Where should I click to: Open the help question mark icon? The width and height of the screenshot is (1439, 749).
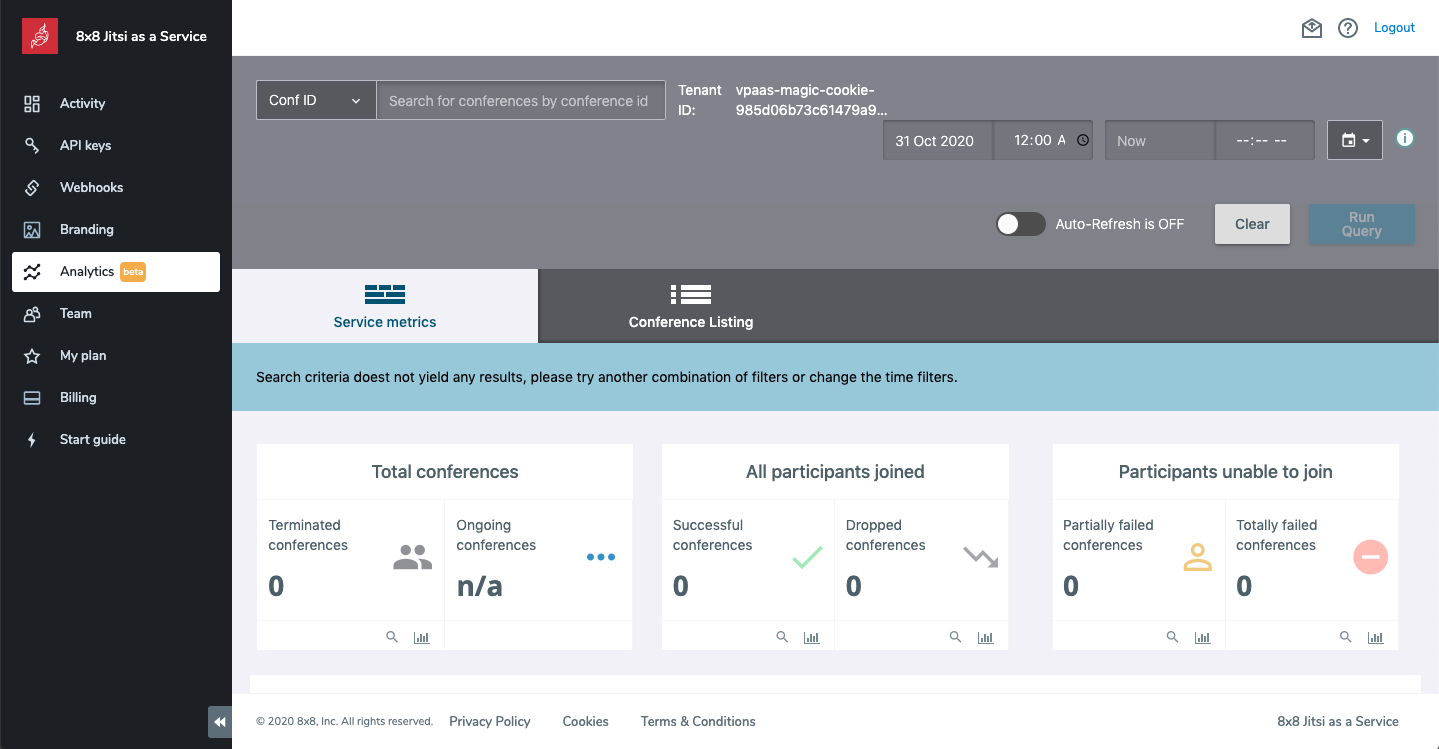point(1348,28)
